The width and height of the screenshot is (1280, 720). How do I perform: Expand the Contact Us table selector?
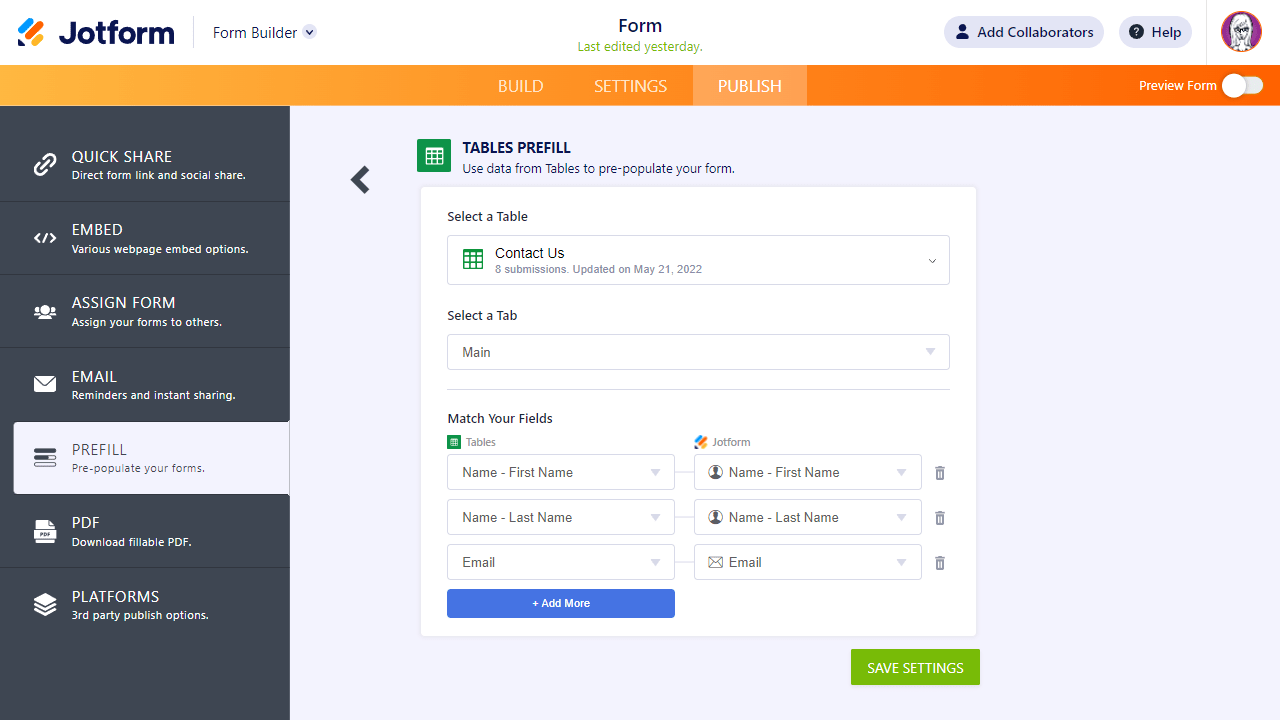698,260
